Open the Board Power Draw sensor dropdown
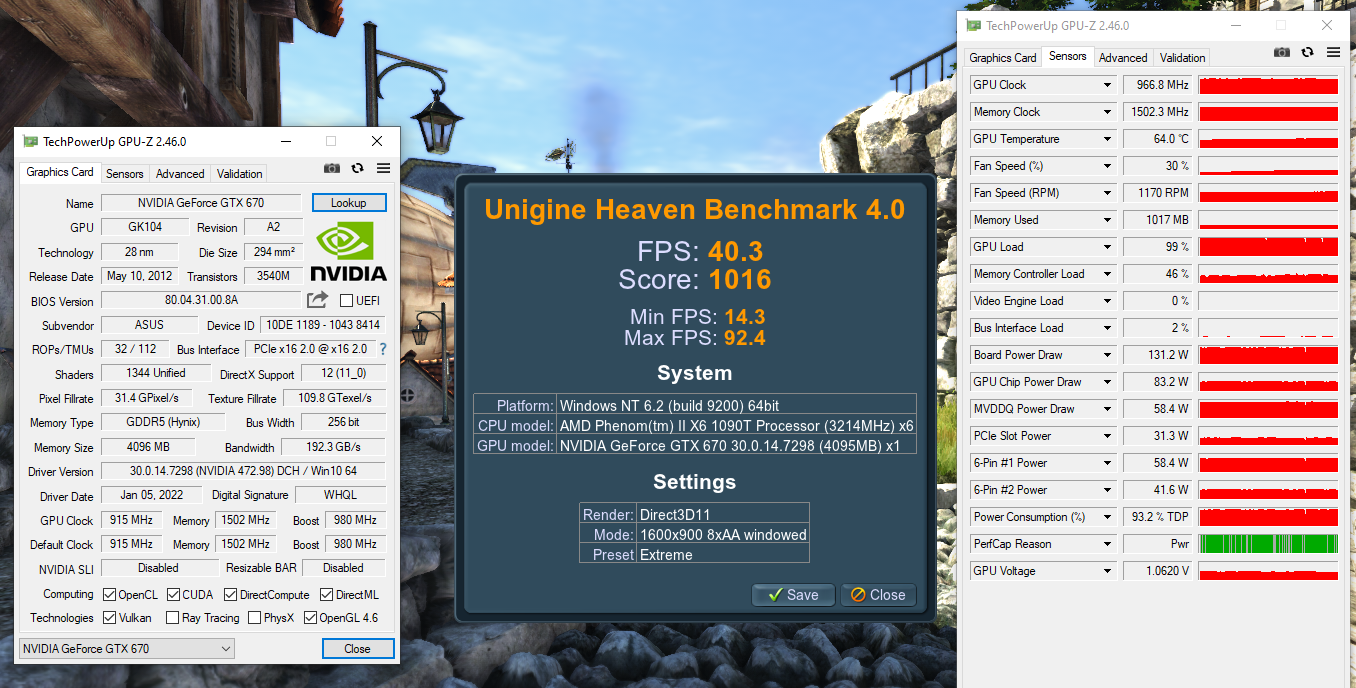Viewport: 1356px width, 688px height. tap(1107, 355)
